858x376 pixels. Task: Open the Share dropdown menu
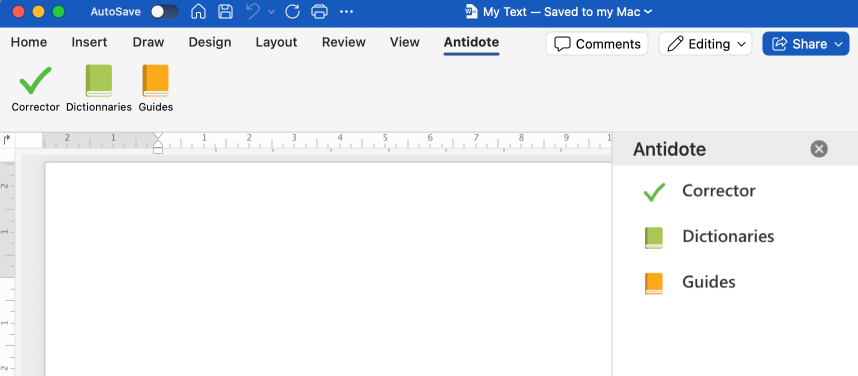coord(806,44)
